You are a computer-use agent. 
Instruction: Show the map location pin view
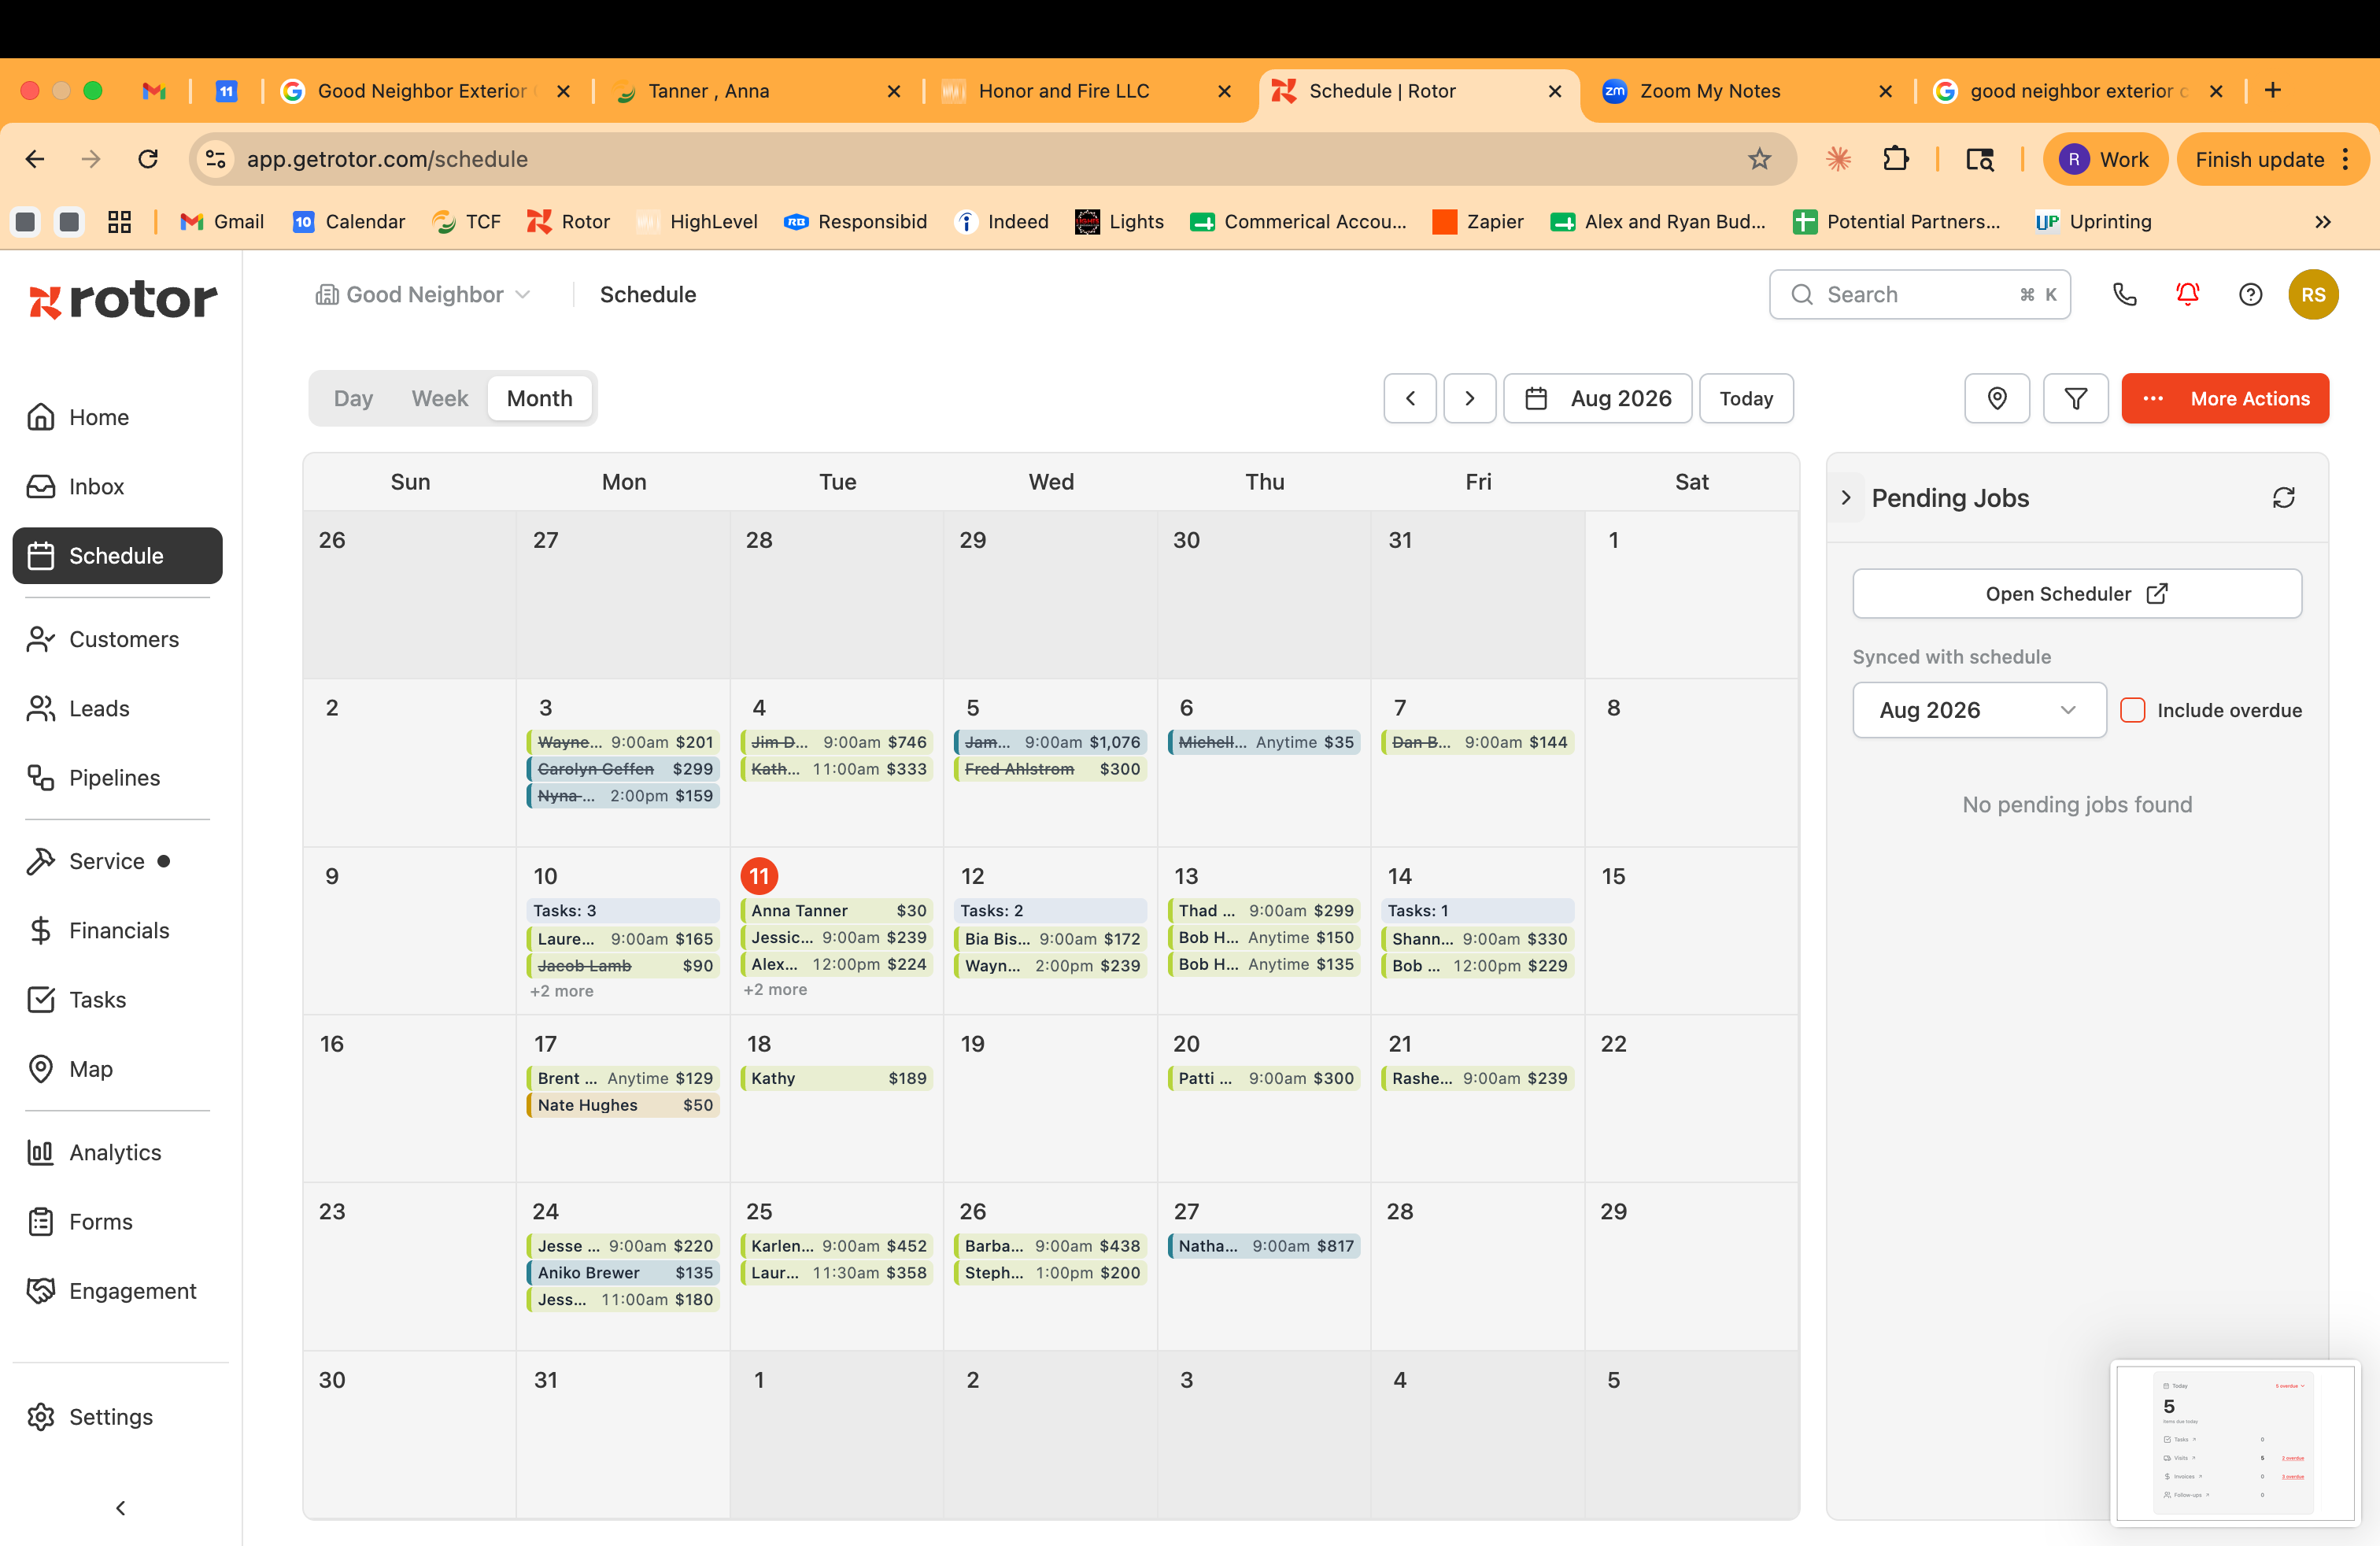(1997, 398)
